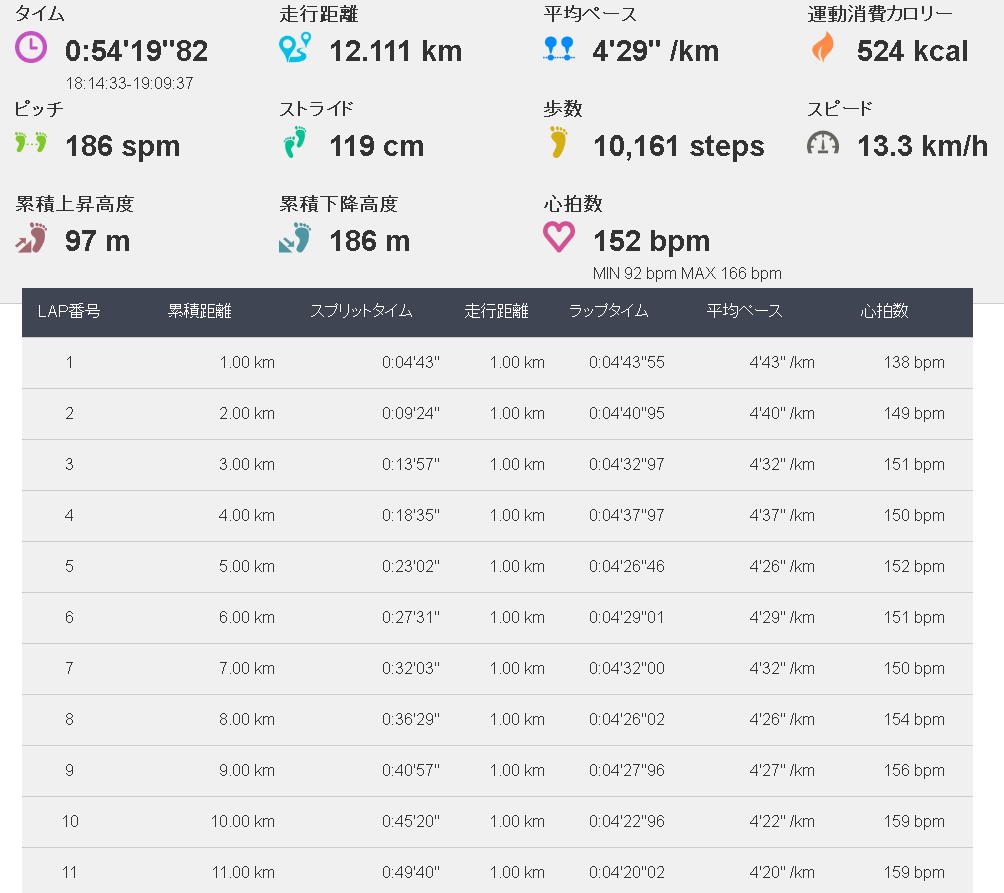This screenshot has height=893, width=1004.
Task: Select the LAP番号 column header
Action: tap(69, 311)
